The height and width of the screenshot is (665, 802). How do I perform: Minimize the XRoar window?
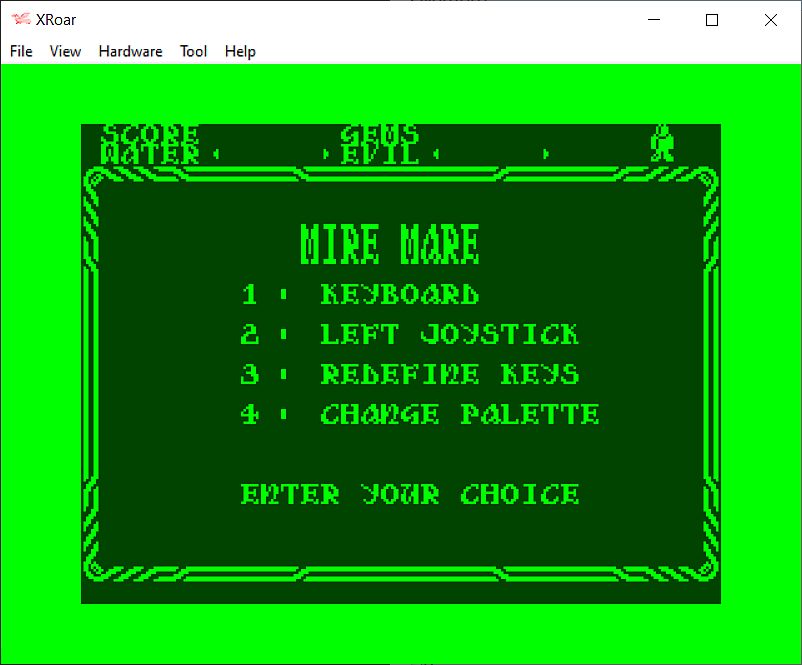point(654,20)
